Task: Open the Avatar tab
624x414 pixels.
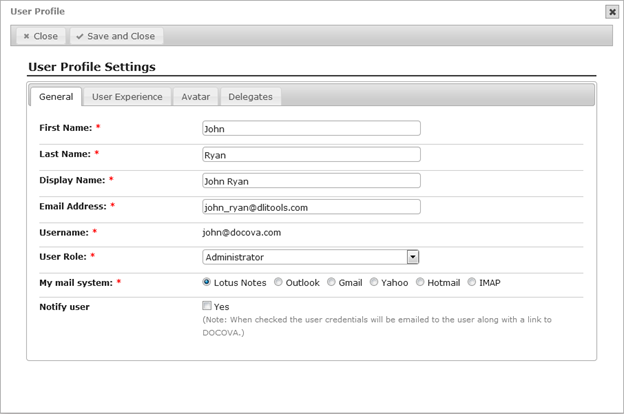Action: [195, 97]
